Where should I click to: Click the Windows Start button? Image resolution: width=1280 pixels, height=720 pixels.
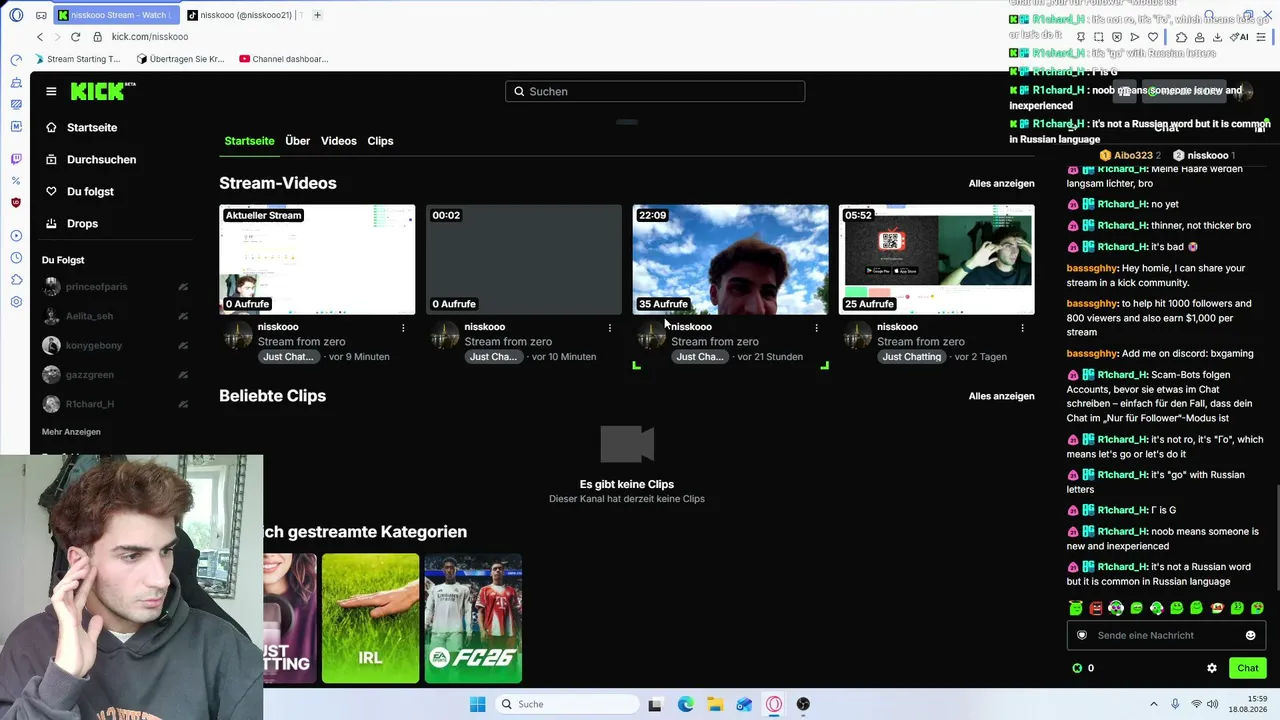(478, 704)
